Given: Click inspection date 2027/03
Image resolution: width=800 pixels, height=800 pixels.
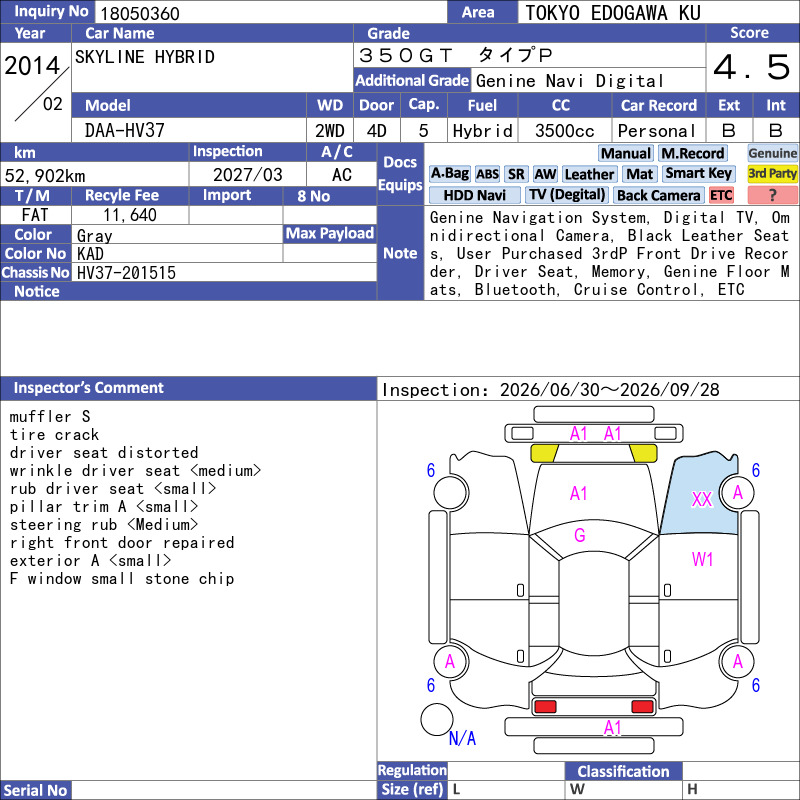Looking at the screenshot, I should 247,174.
